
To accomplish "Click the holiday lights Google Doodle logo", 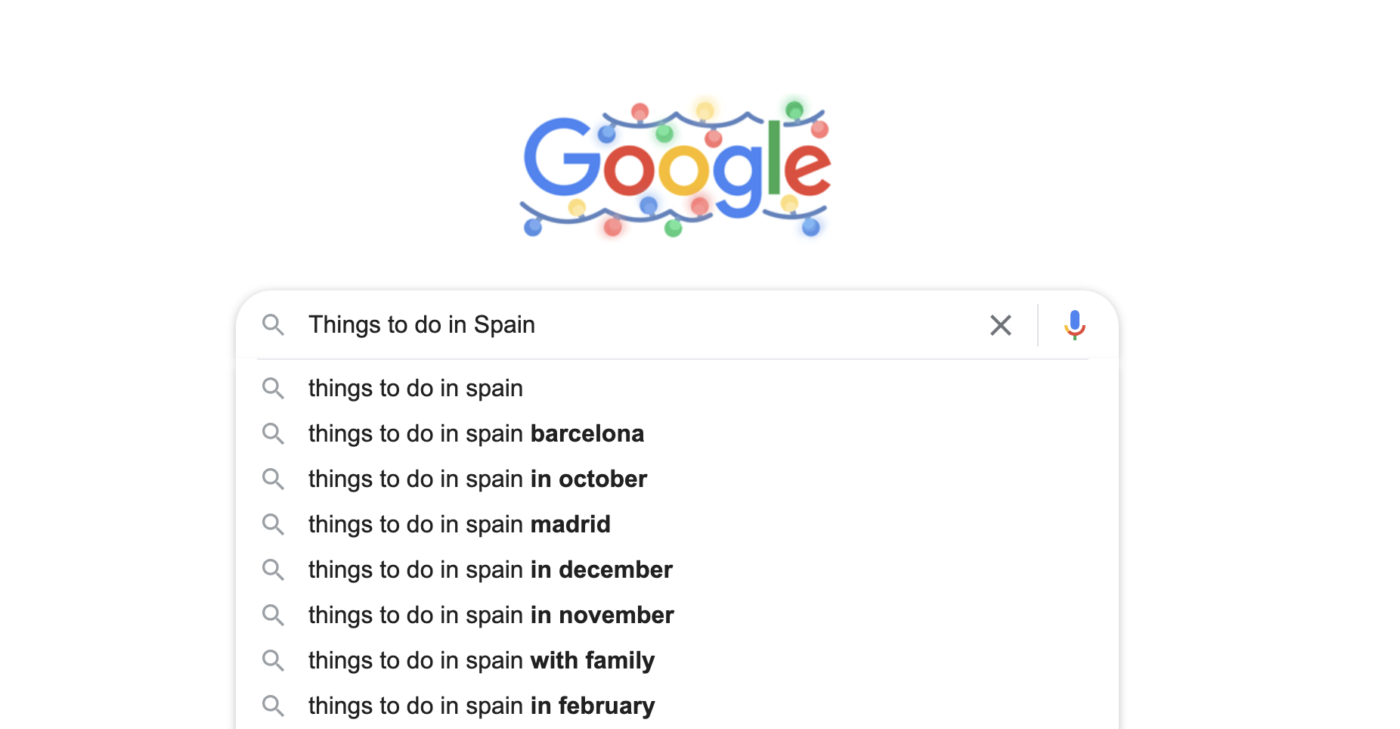I will click(x=675, y=168).
